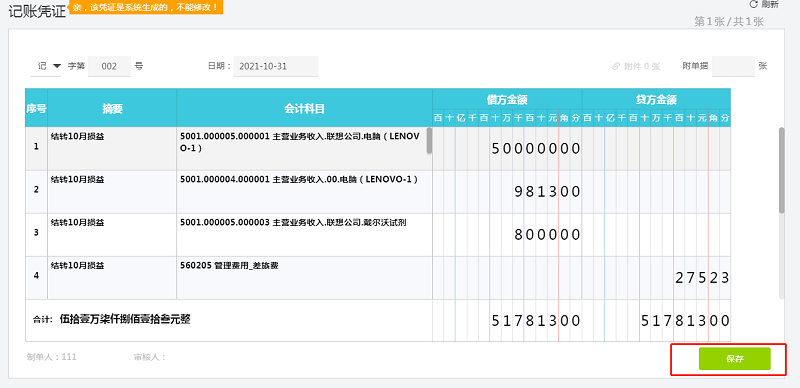800x388 pixels.
Task: Click the voucher number field 002
Action: click(x=109, y=66)
